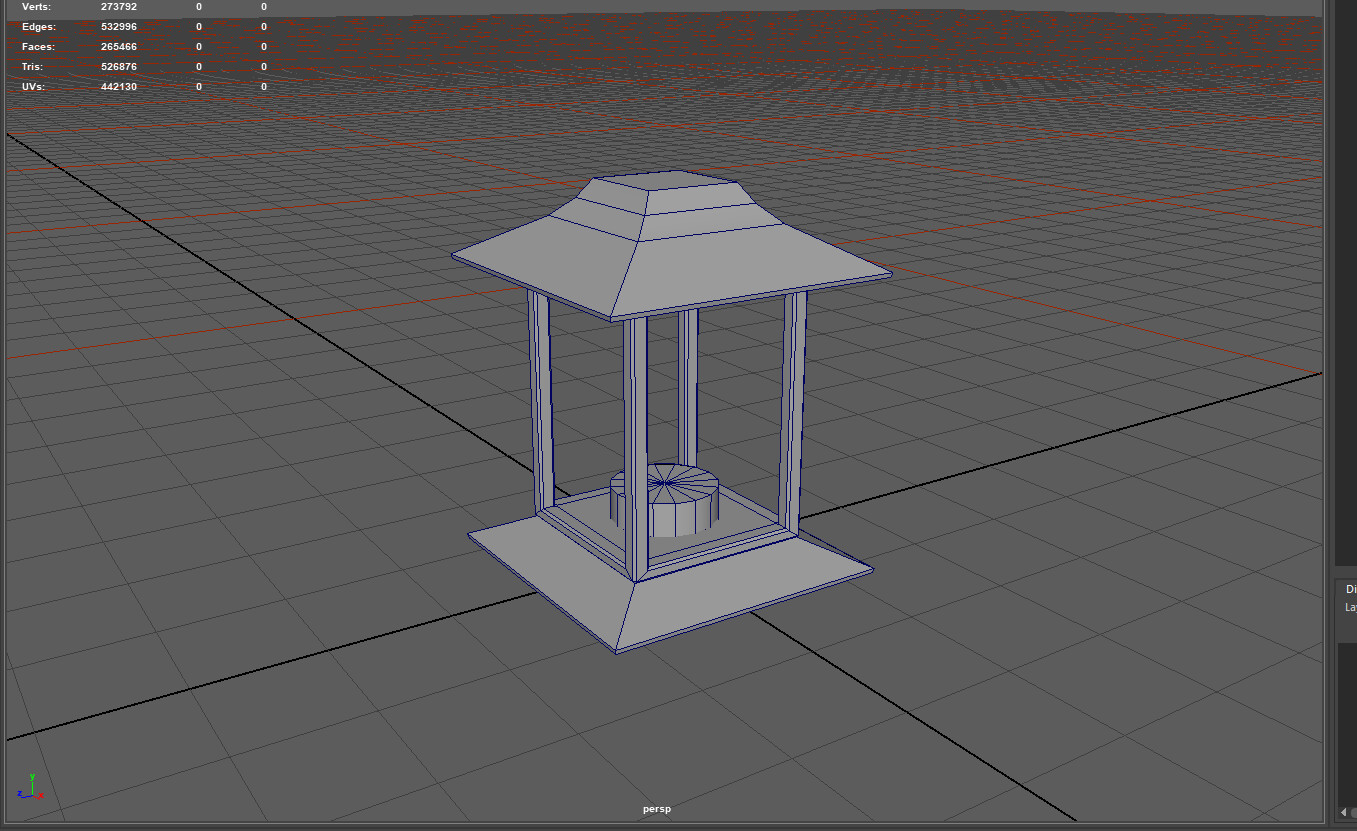This screenshot has height=831, width=1357.
Task: Click the persp camera name label
Action: click(657, 809)
